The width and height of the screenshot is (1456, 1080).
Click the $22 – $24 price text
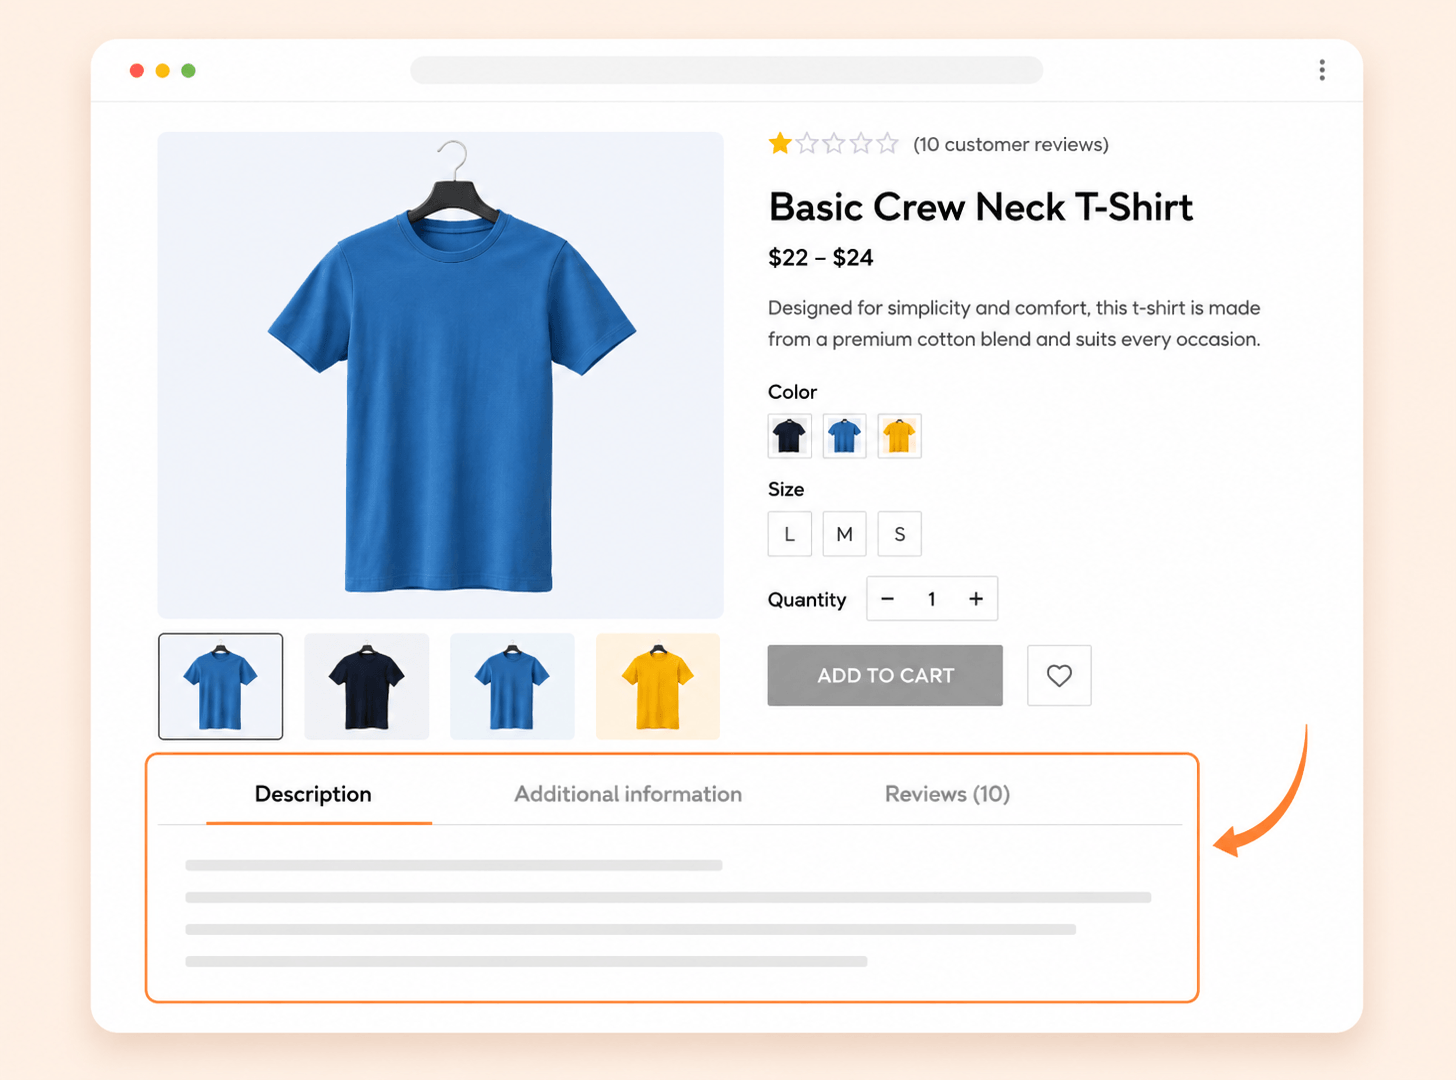coord(821,258)
